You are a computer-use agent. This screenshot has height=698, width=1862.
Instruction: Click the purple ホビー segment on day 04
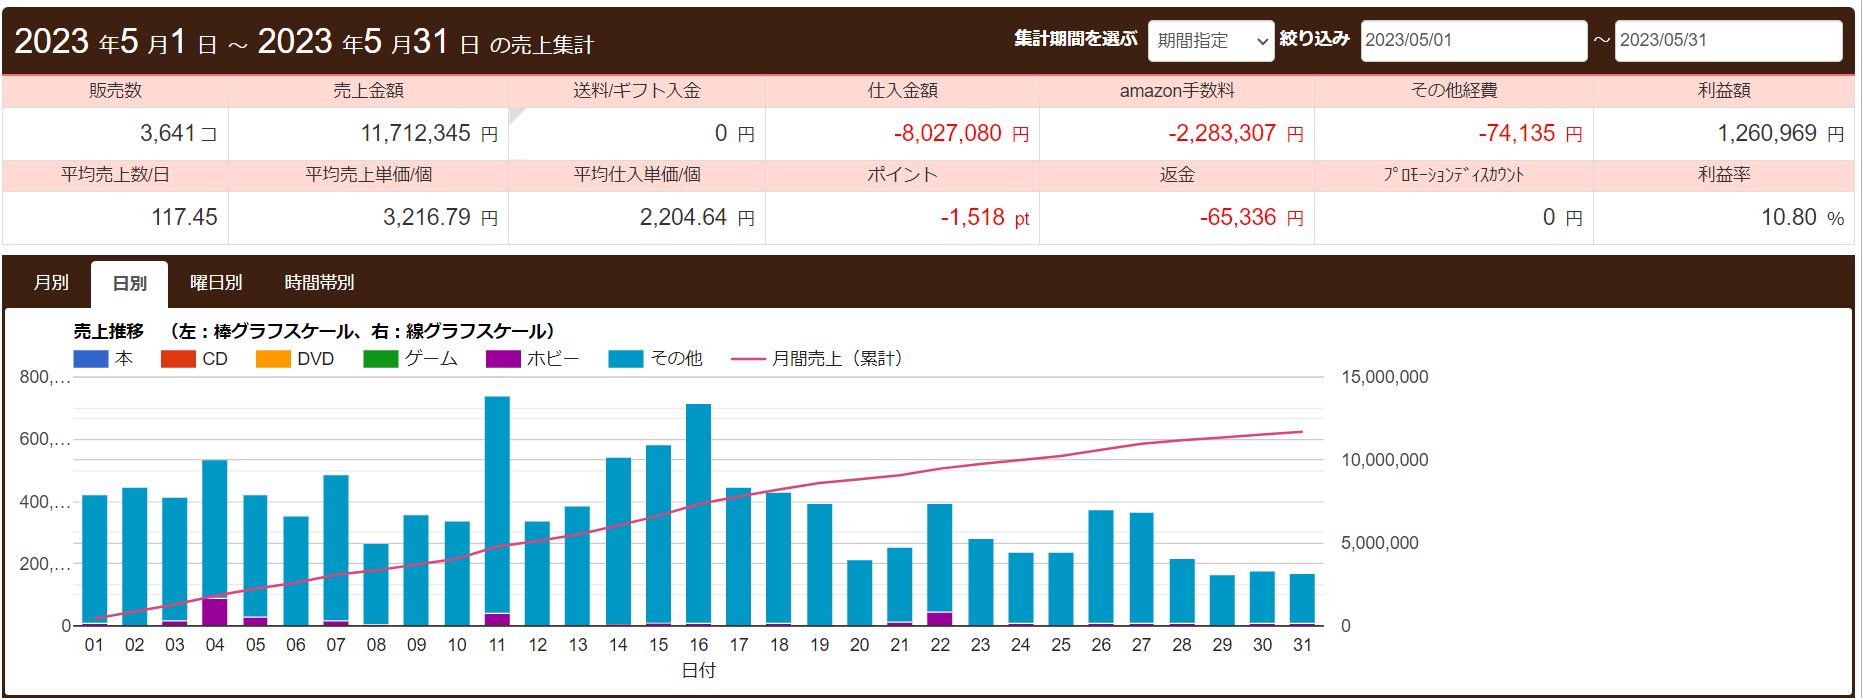tap(215, 612)
